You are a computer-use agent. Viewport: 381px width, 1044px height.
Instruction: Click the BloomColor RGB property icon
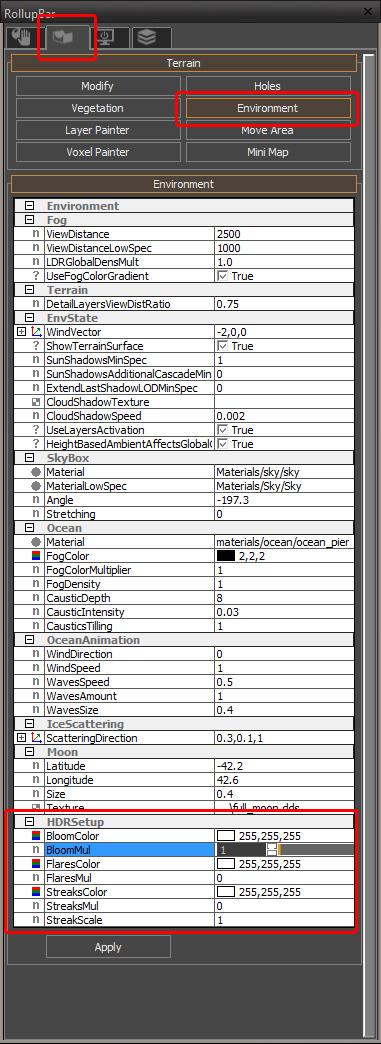(x=36, y=836)
